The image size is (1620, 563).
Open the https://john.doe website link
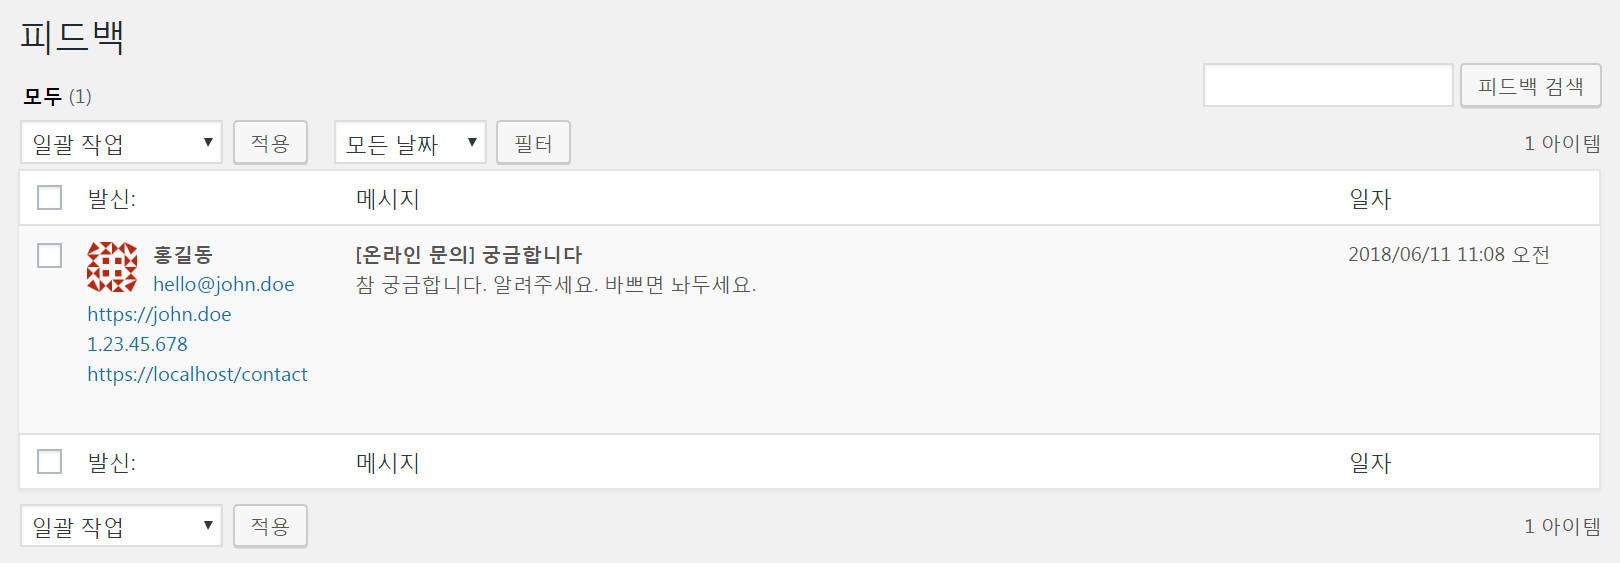[x=159, y=314]
